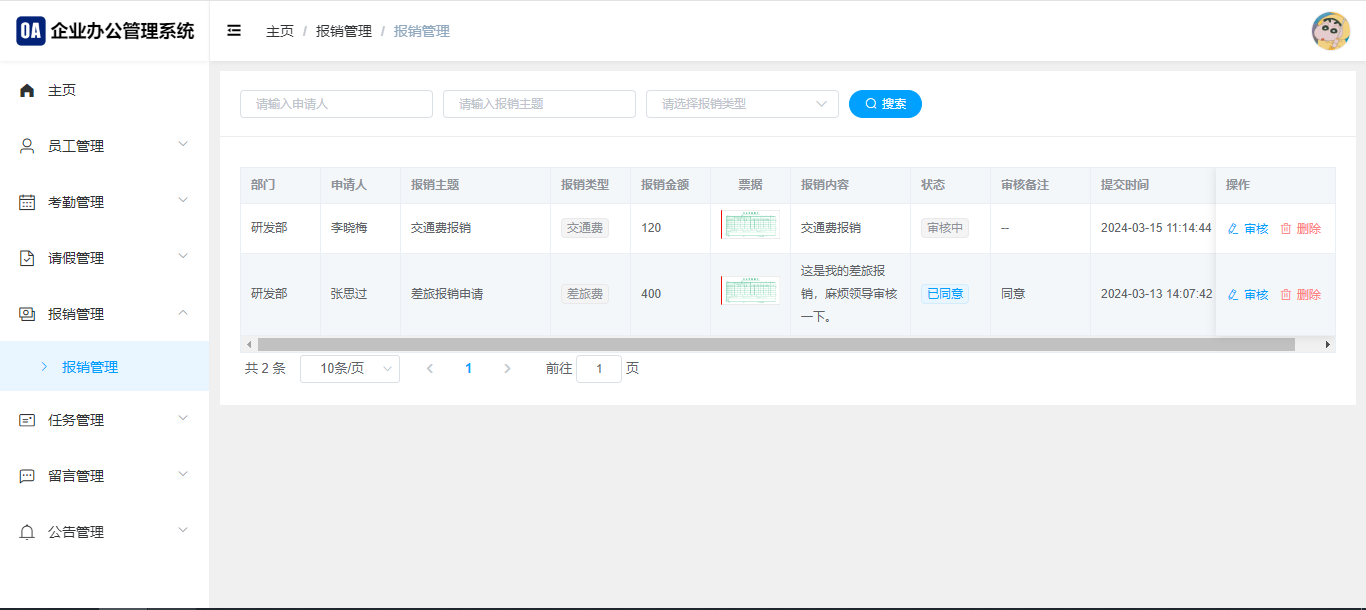
Task: Click the trash icon in 张思过's row
Action: (1286, 295)
